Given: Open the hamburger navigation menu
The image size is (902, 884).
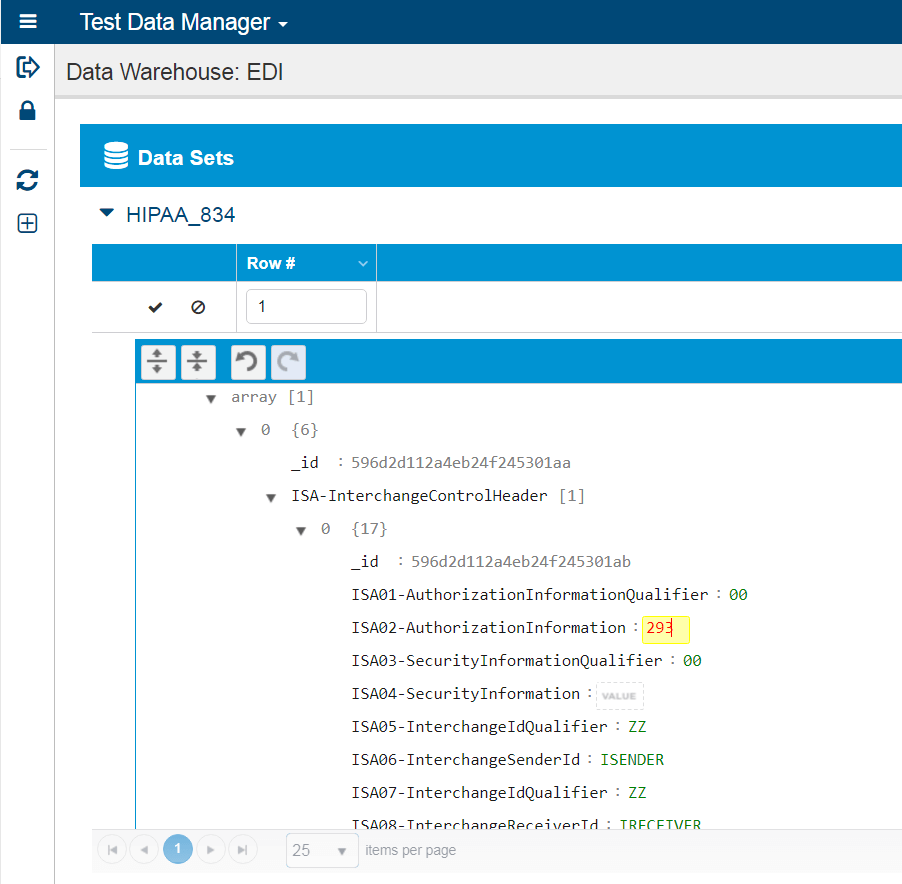Looking at the screenshot, I should pyautogui.click(x=28, y=22).
